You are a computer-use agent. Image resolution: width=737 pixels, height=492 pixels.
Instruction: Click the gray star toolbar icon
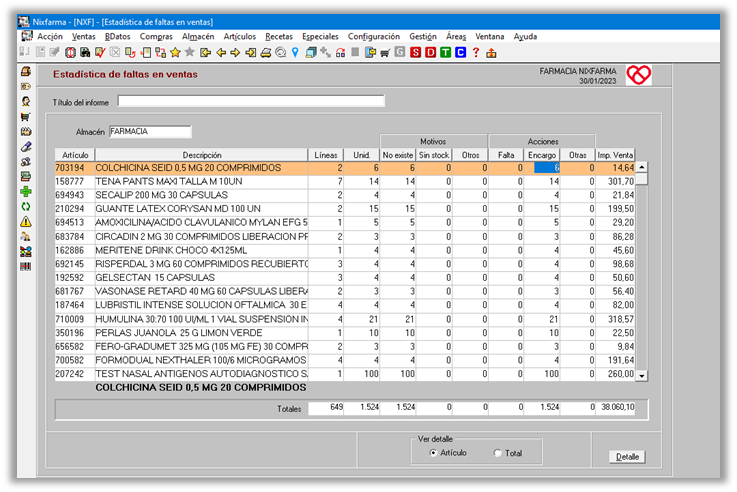click(x=190, y=53)
